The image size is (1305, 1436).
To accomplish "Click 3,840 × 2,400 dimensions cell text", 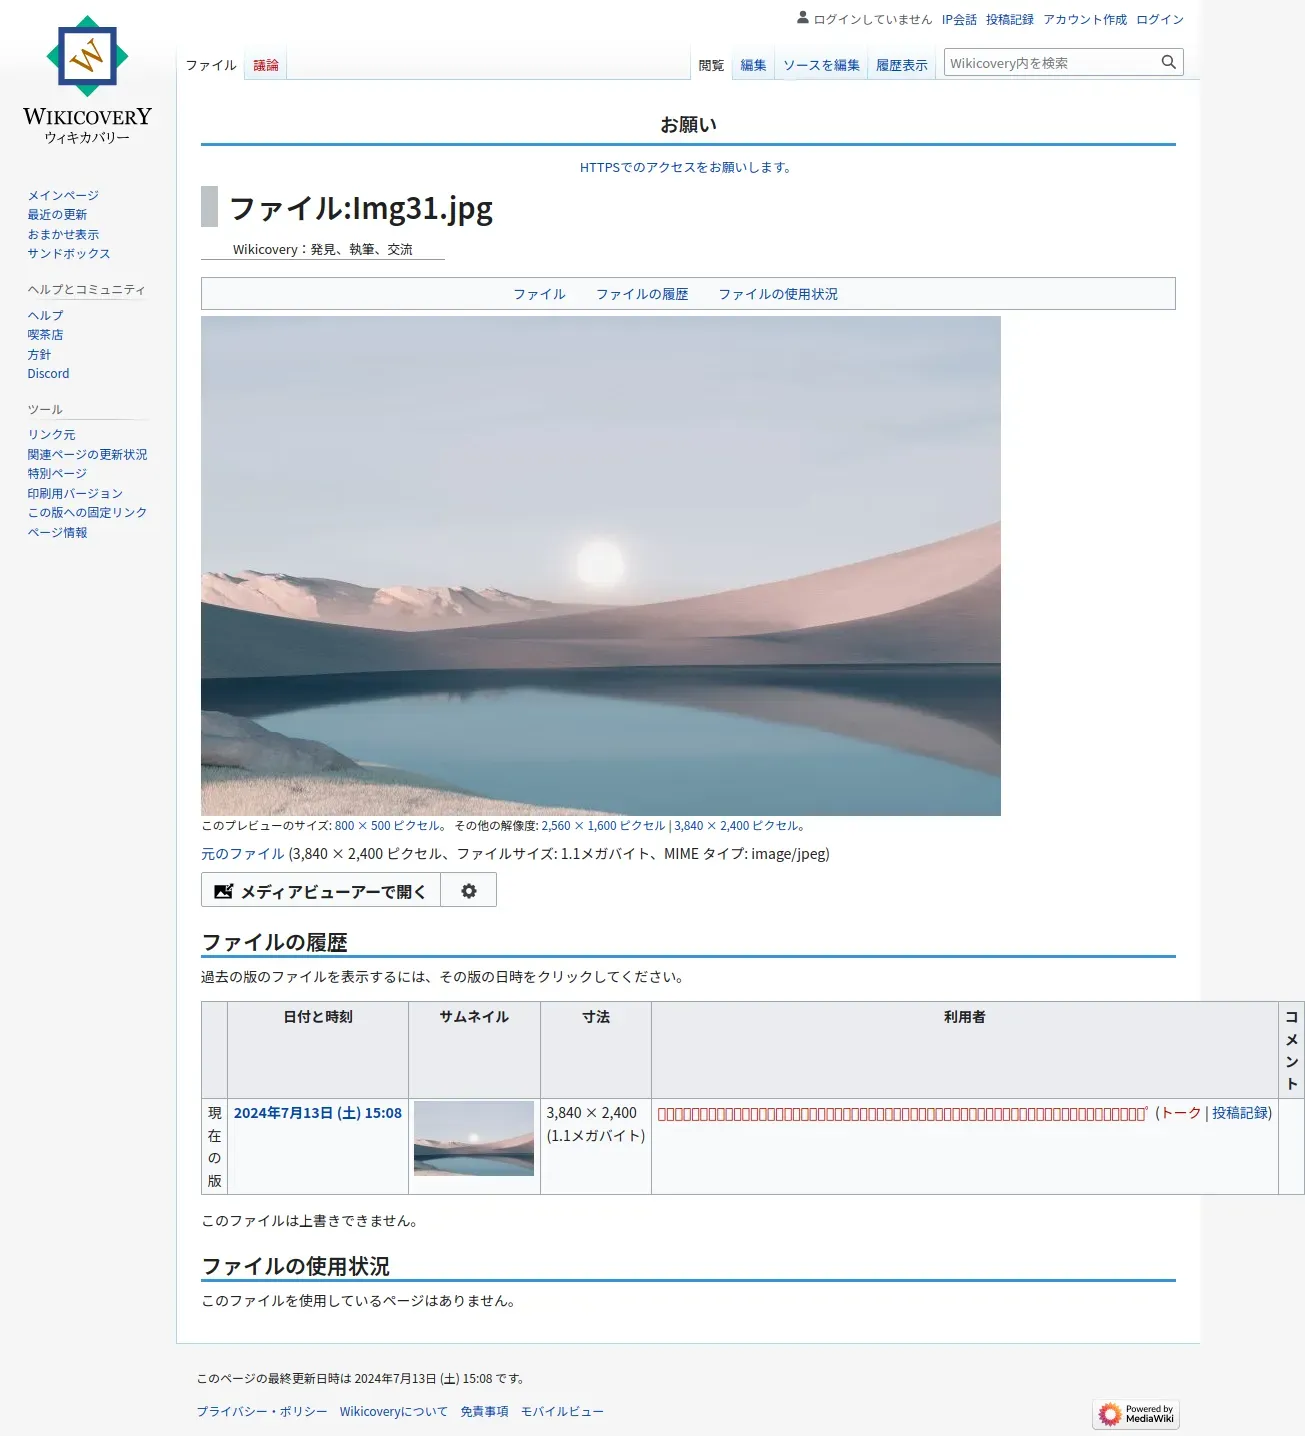I will pyautogui.click(x=592, y=1113).
